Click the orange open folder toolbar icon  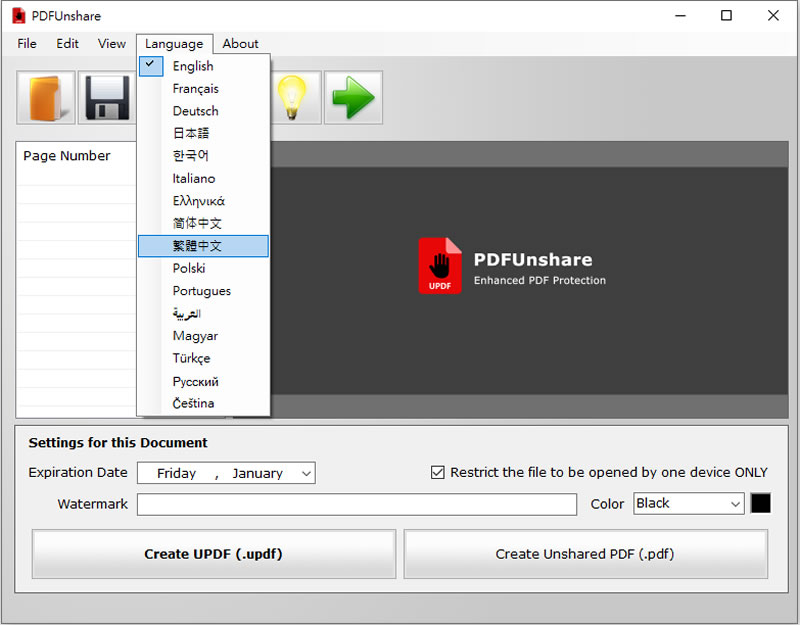pos(46,97)
